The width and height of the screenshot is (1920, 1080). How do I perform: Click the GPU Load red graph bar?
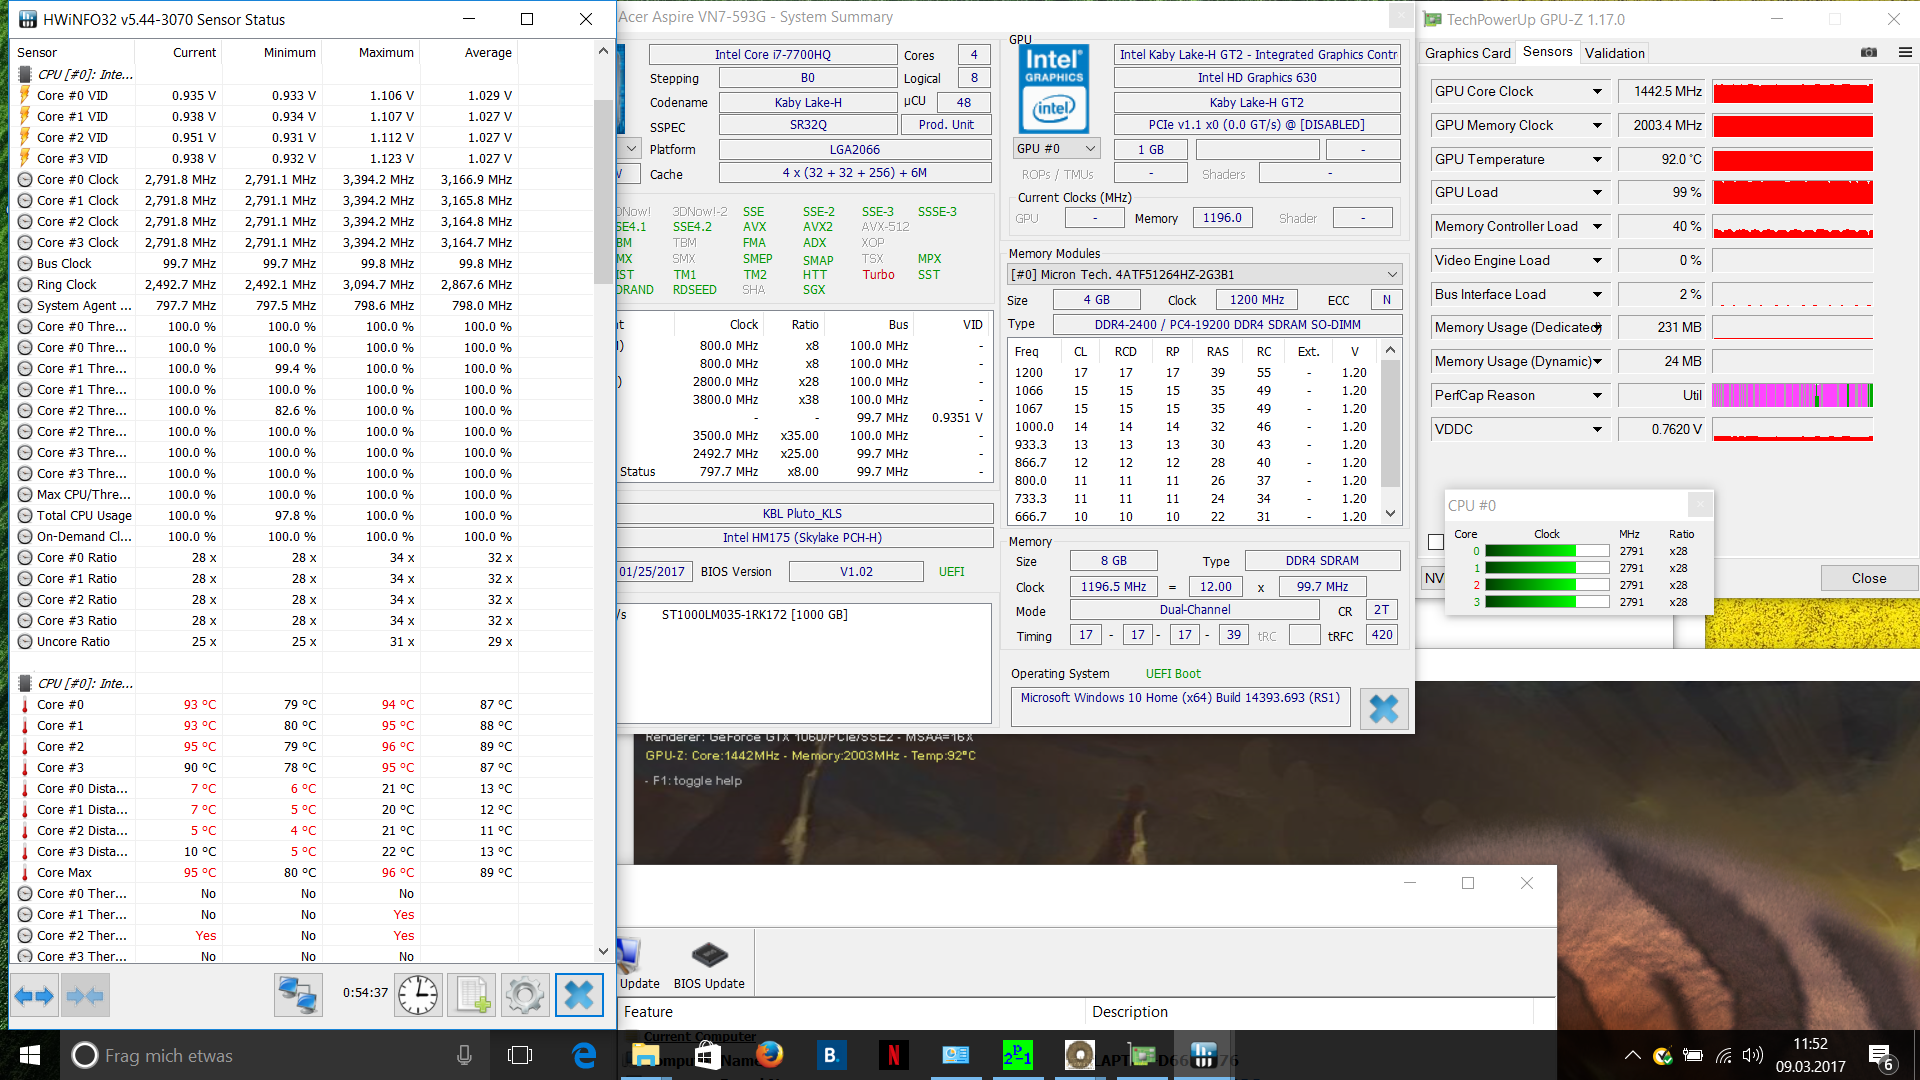tap(1792, 193)
